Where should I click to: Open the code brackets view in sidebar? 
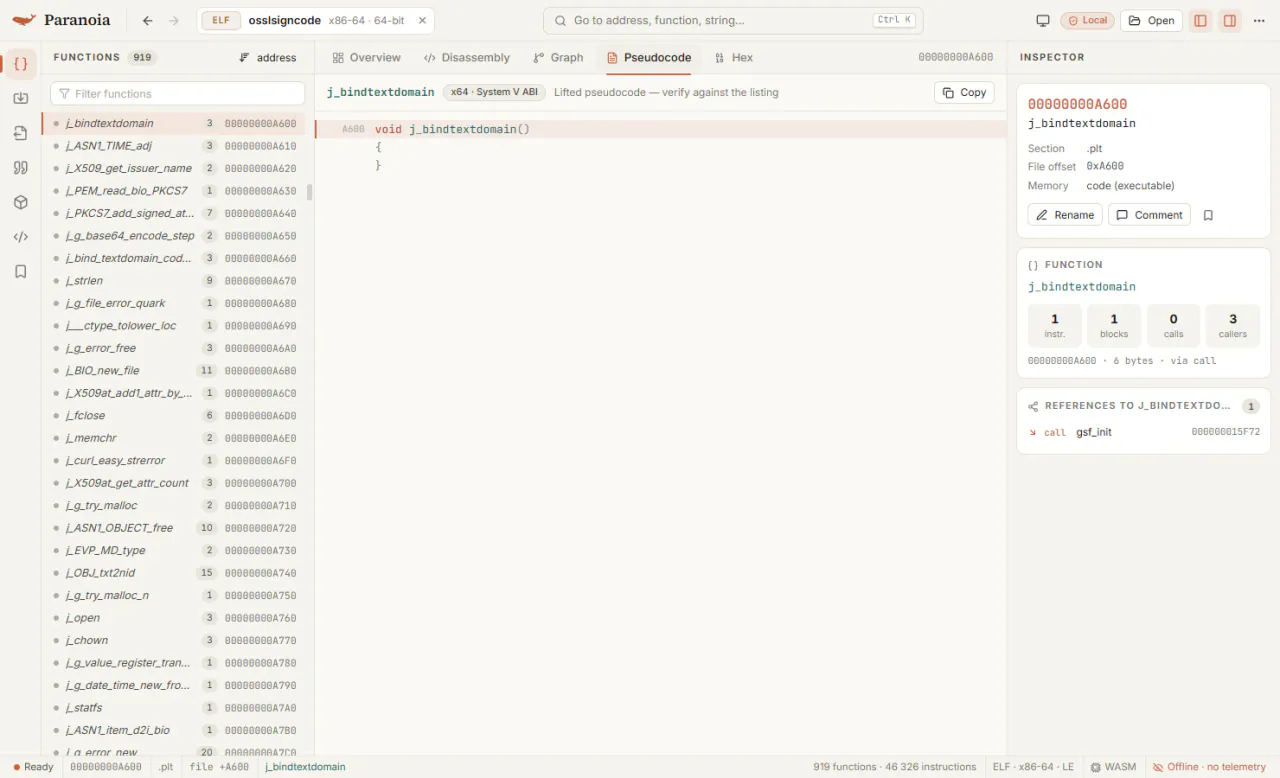(x=20, y=237)
